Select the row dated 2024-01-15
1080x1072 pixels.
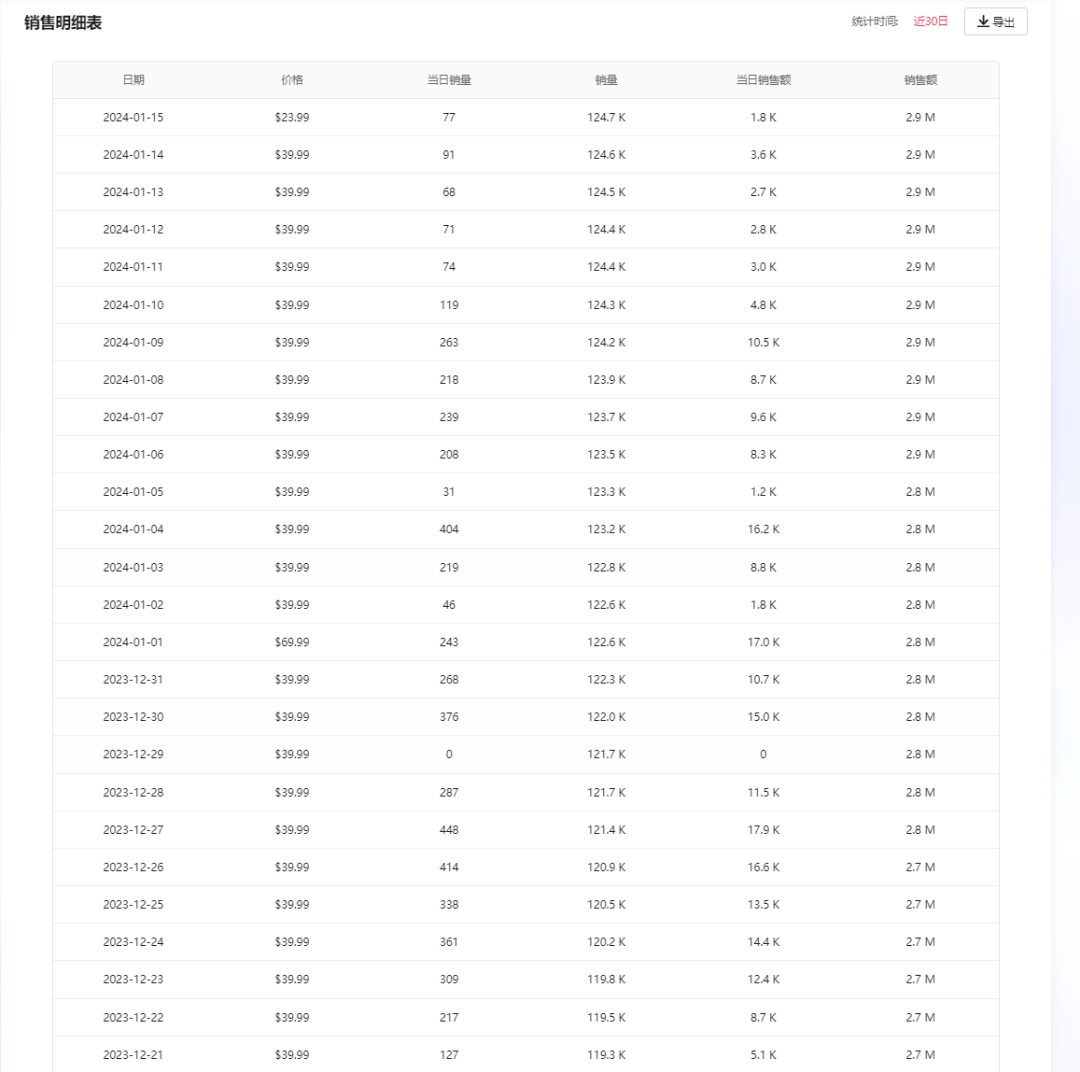tap(135, 117)
